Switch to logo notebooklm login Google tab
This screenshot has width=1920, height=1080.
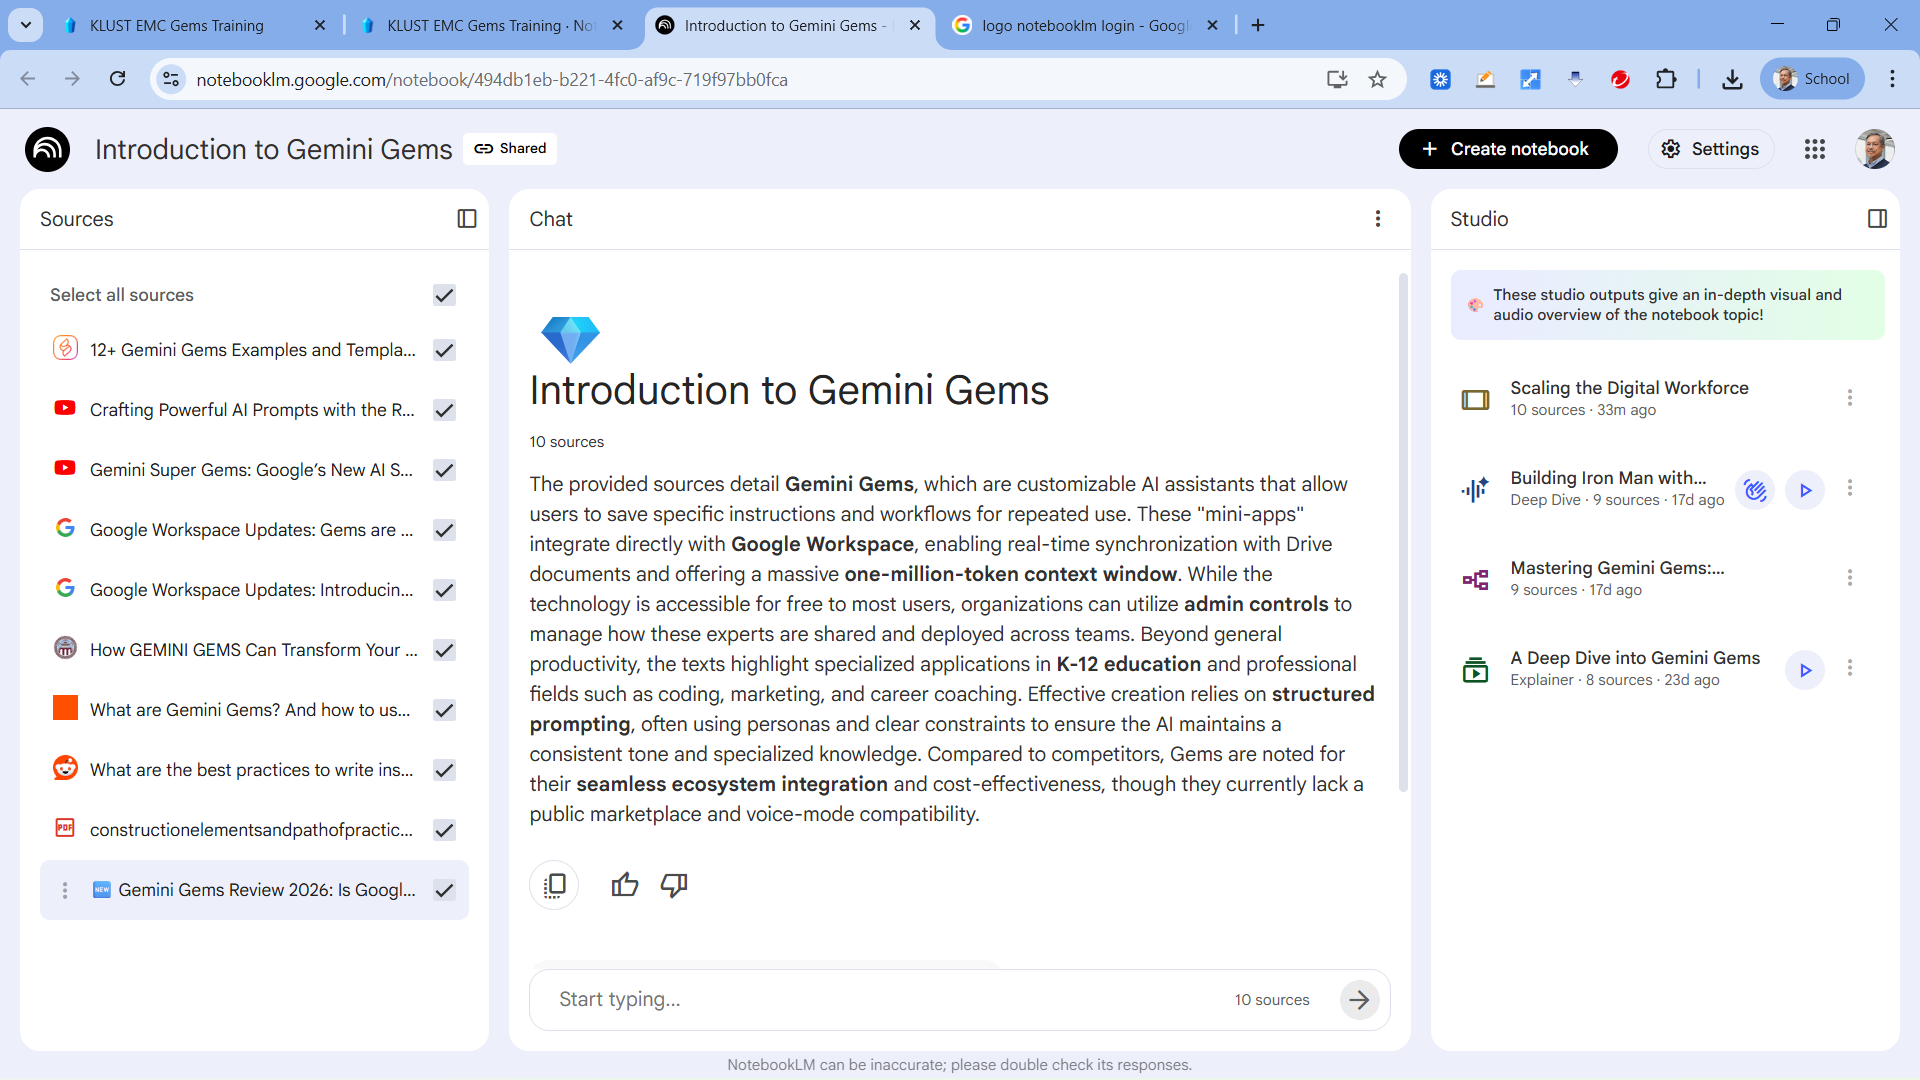point(1086,25)
